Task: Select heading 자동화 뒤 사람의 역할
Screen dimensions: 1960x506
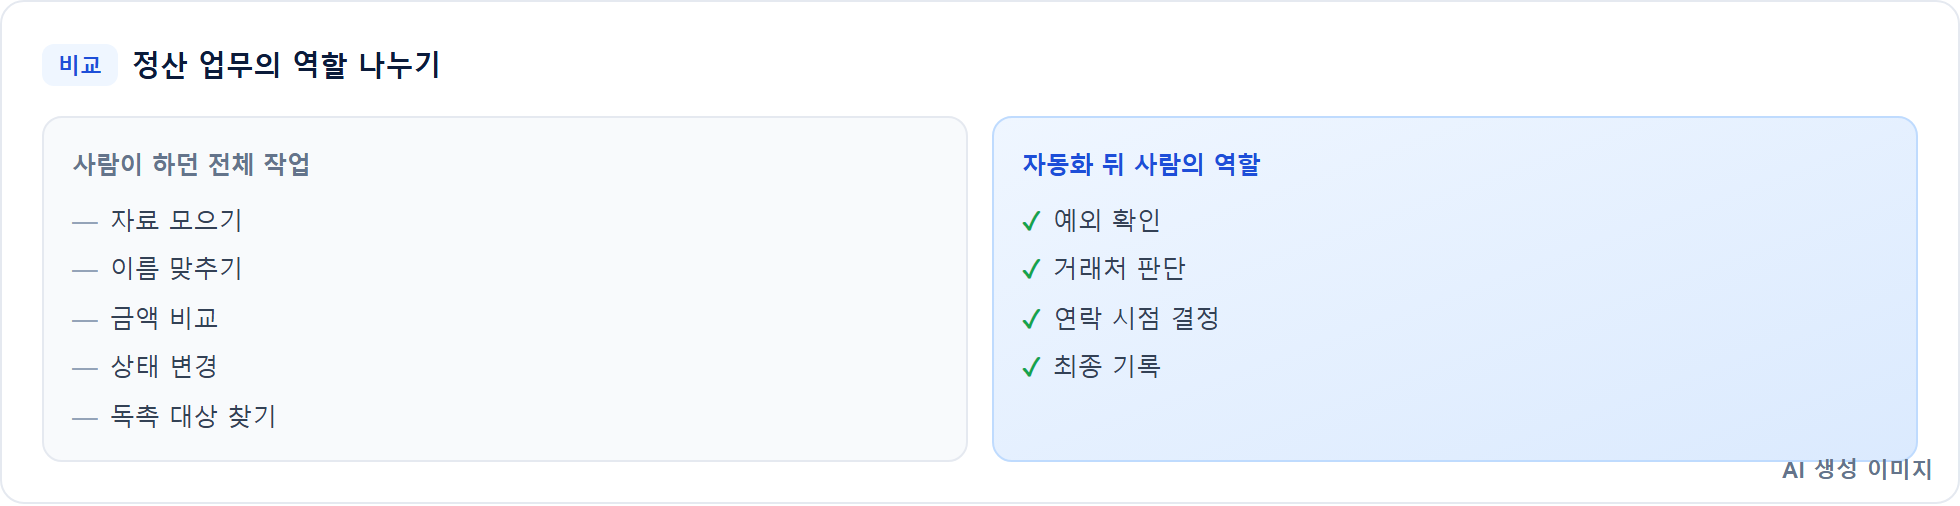Action: 1141,164
